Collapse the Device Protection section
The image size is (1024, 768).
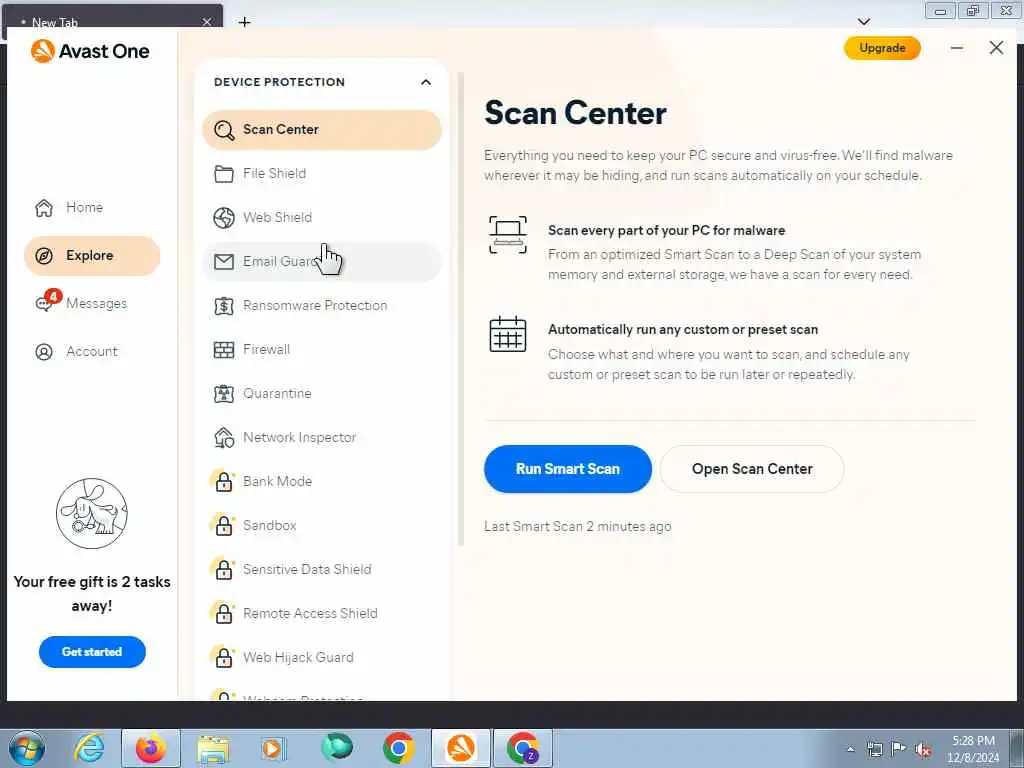click(426, 82)
